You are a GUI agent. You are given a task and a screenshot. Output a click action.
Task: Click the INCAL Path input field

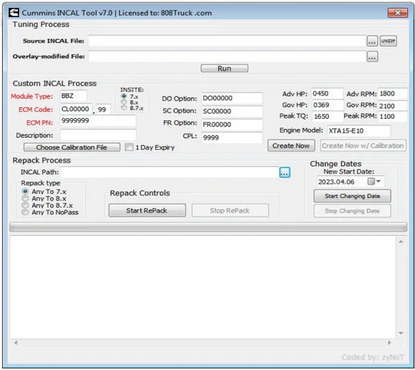coord(169,172)
